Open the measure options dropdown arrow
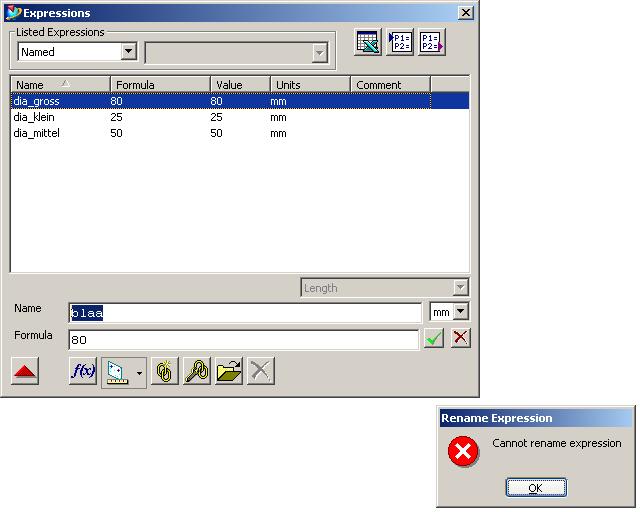The width and height of the screenshot is (640, 512). coord(140,372)
